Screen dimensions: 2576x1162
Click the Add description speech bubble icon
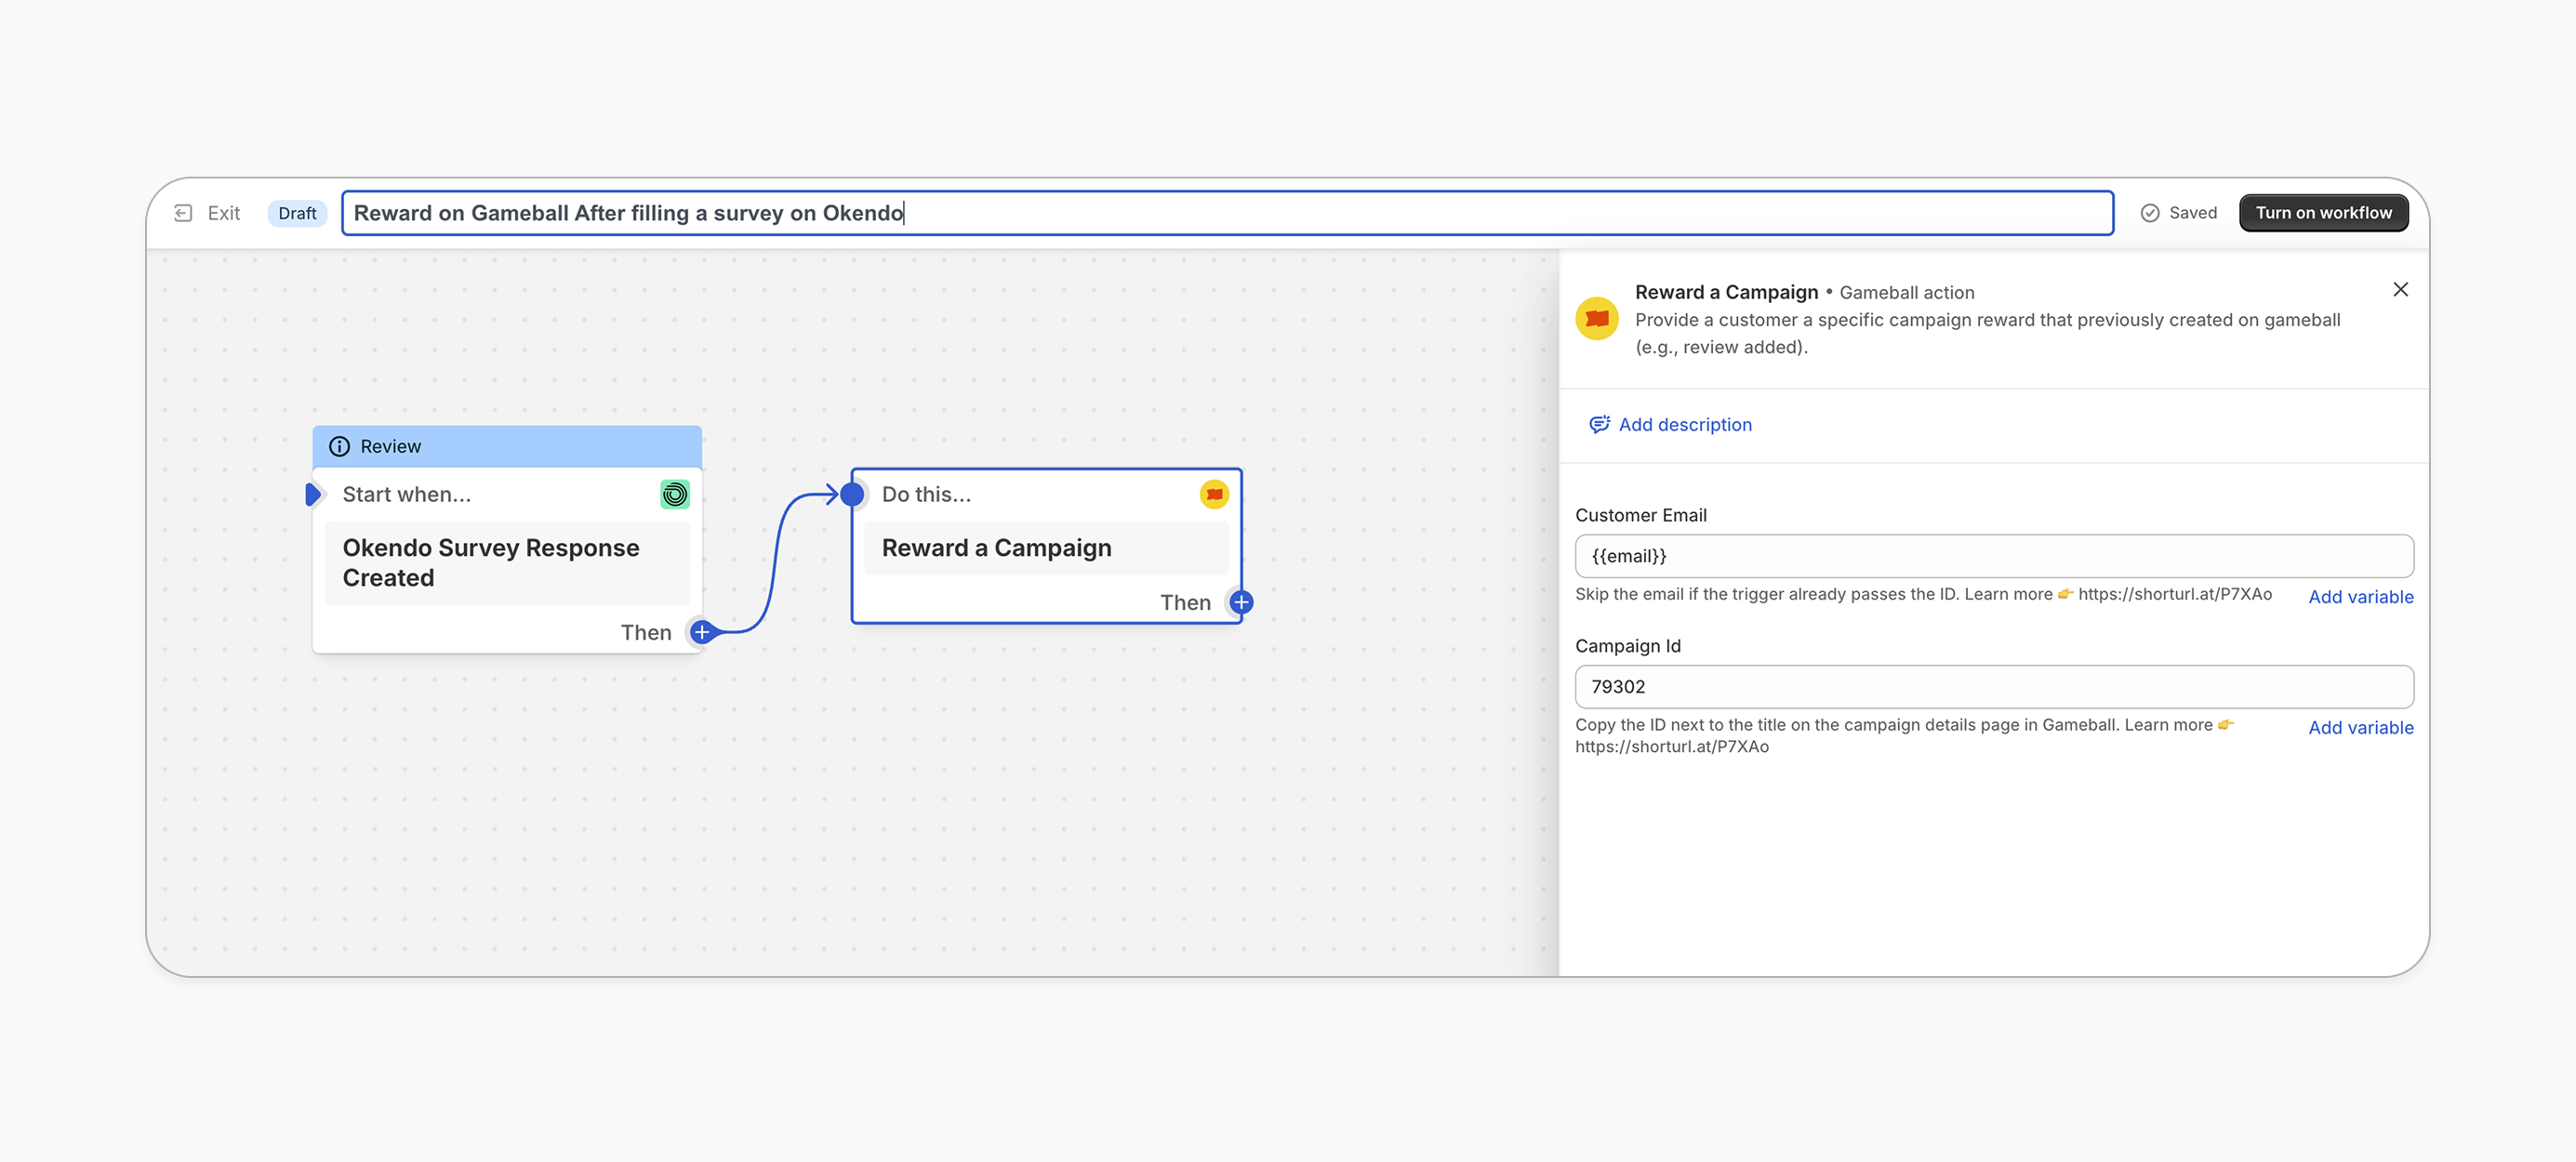(x=1600, y=424)
